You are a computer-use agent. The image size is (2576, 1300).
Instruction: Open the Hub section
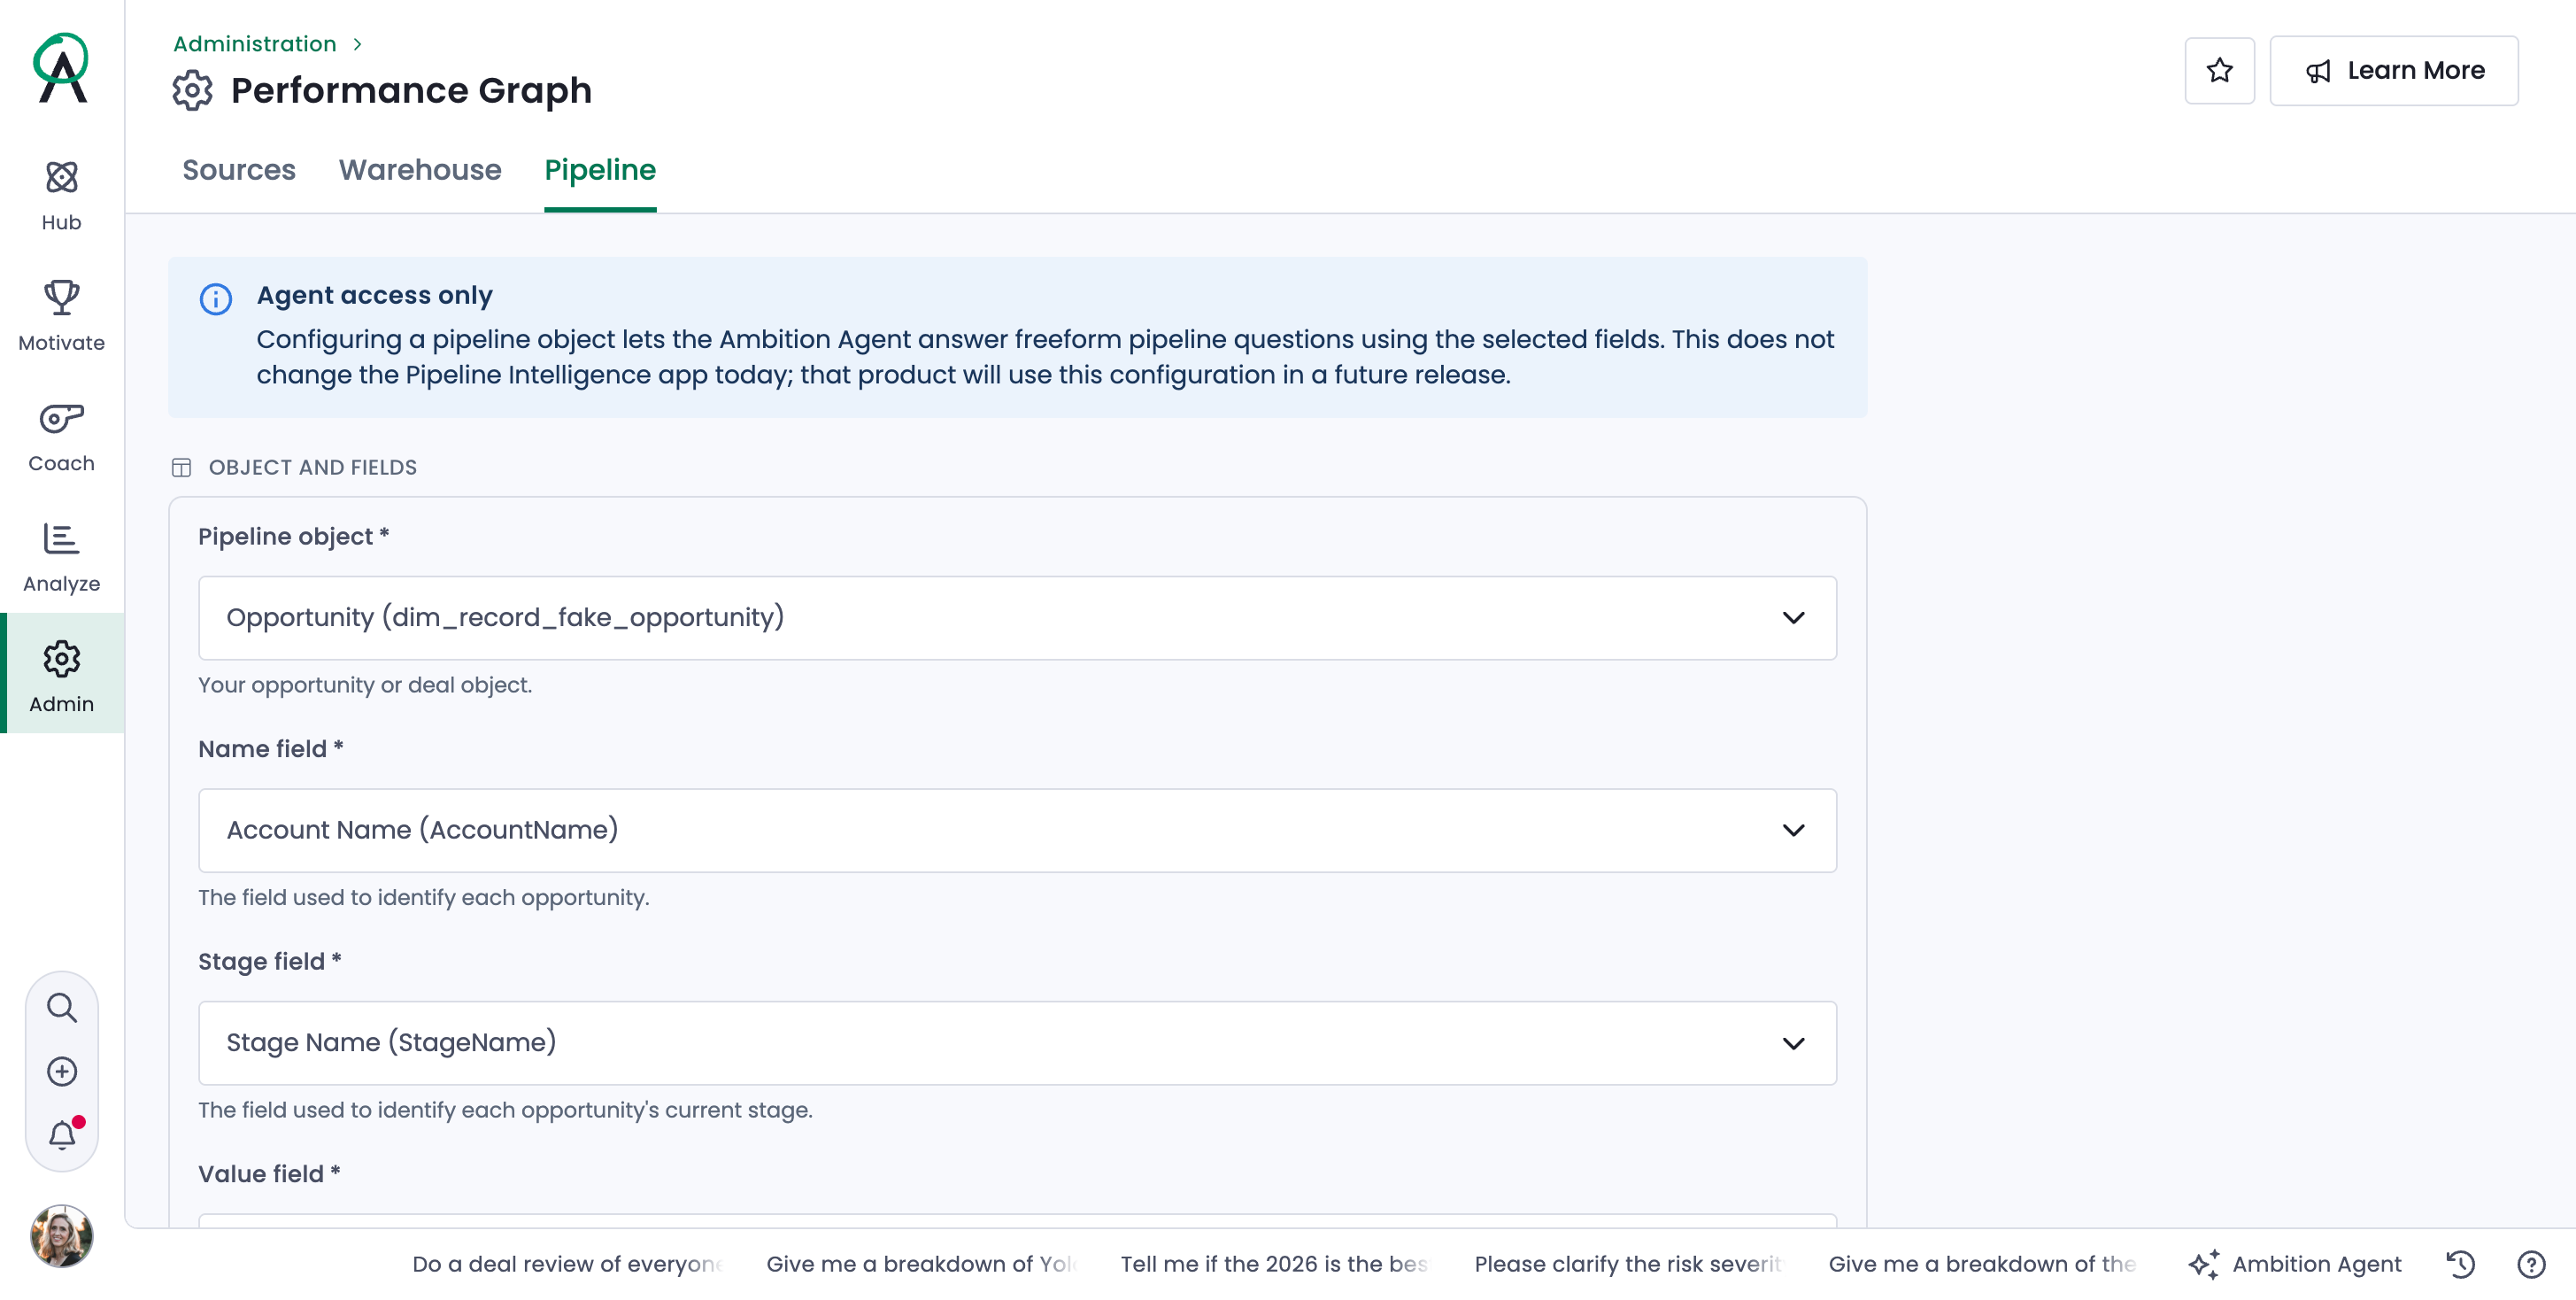pos(61,195)
